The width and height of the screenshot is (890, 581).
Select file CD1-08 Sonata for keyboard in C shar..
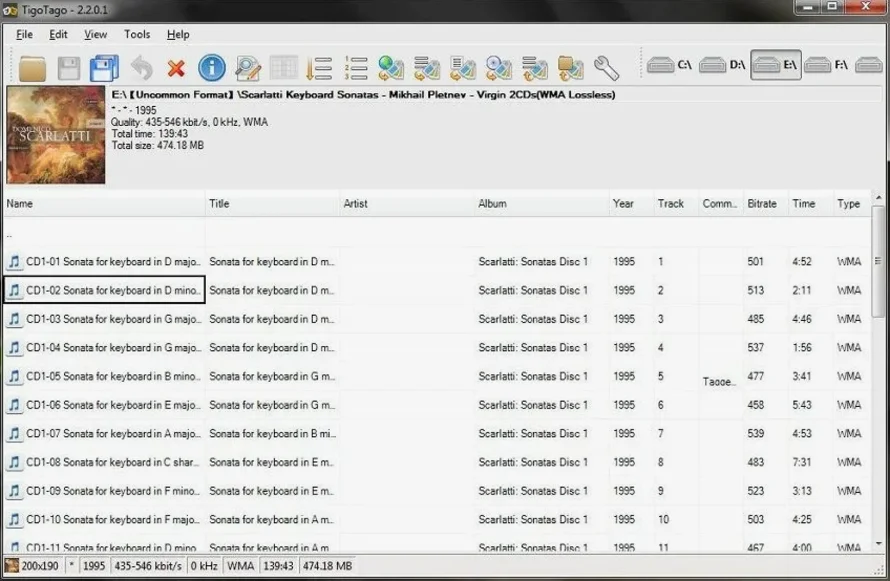[104, 462]
